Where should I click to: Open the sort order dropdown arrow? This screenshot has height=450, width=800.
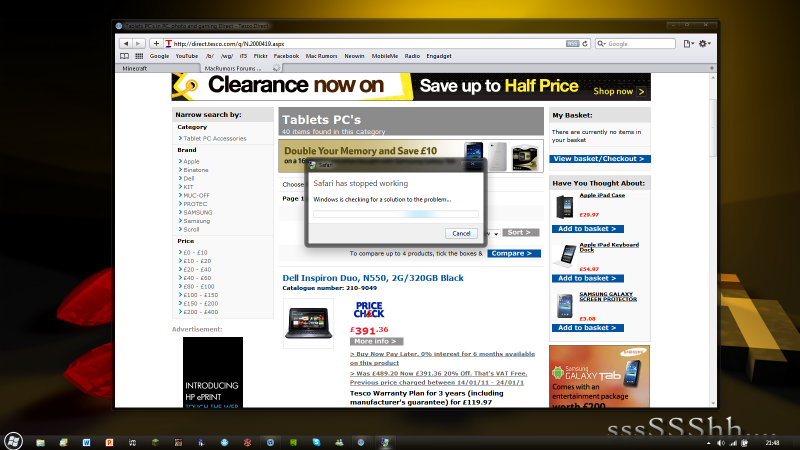click(495, 234)
